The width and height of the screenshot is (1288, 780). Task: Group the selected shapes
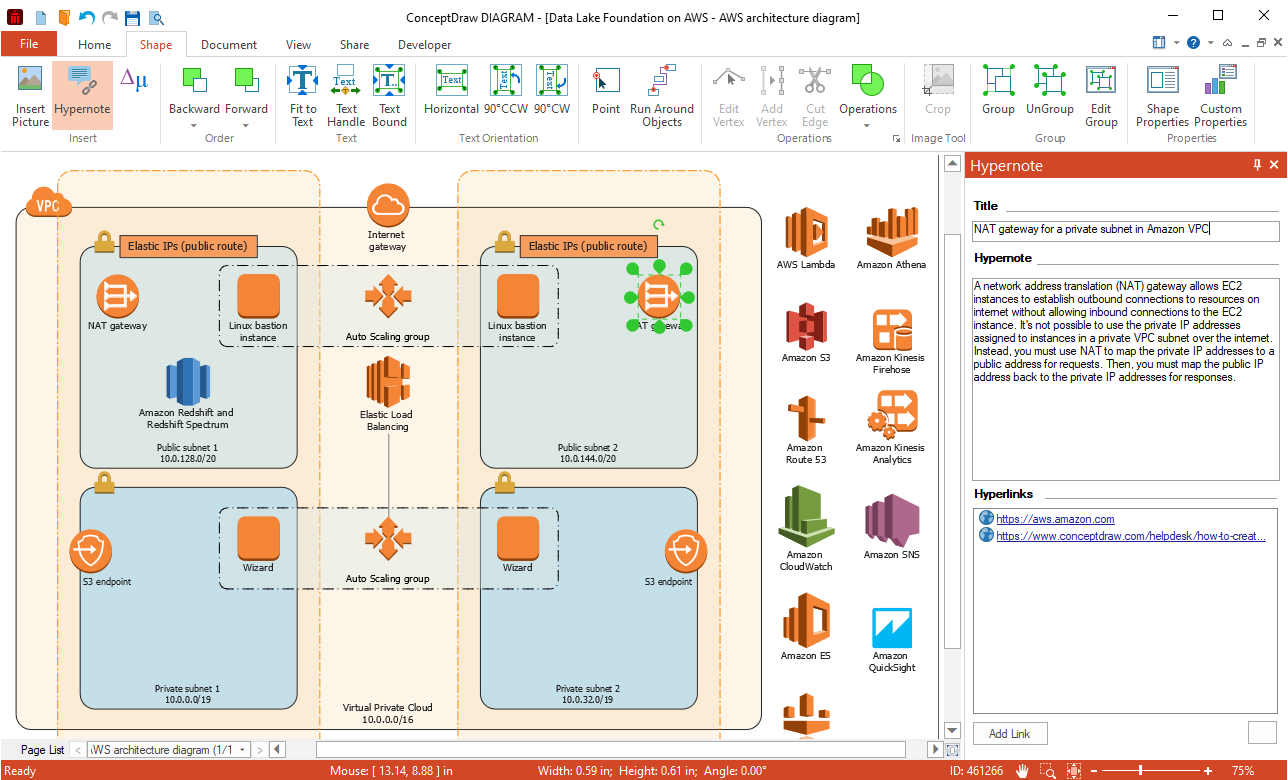coord(998,90)
